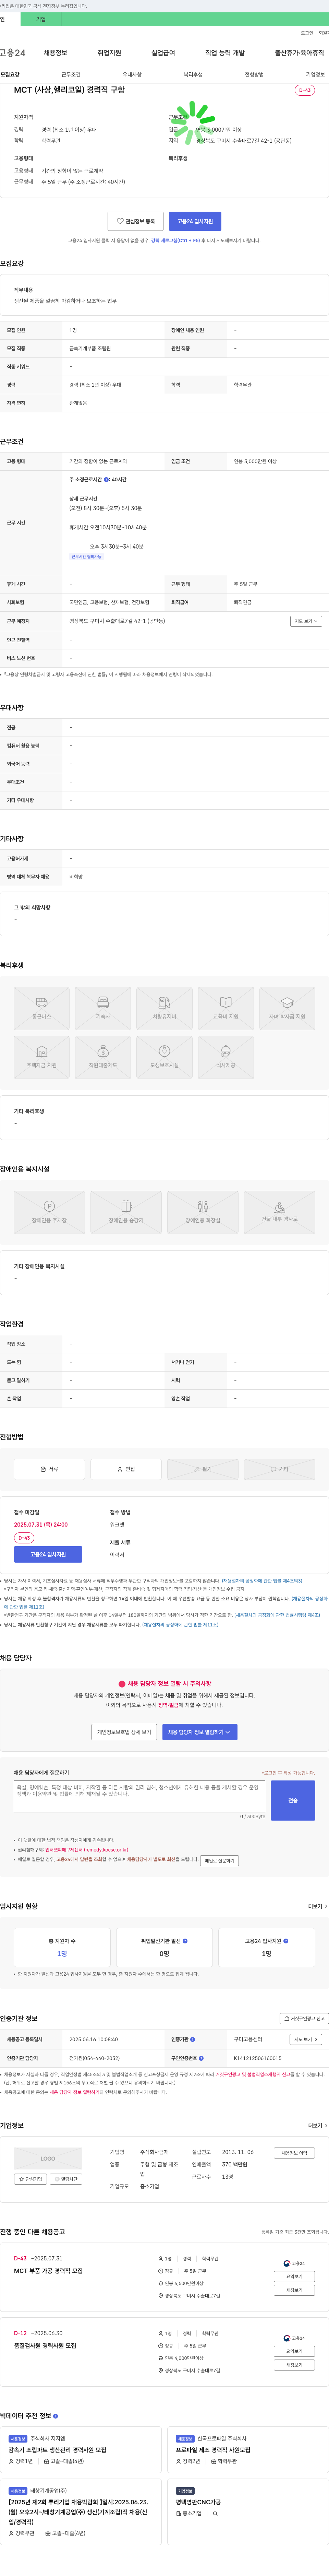Click the 전송 send button
329x2576 pixels.
(x=293, y=1800)
